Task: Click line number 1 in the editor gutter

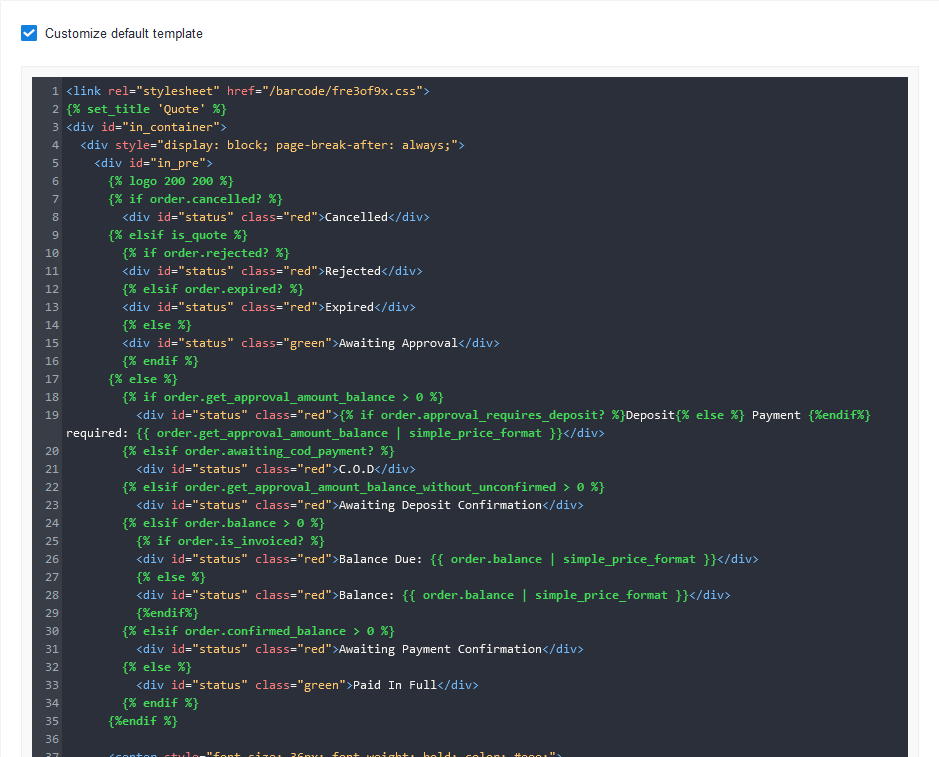Action: tap(55, 91)
